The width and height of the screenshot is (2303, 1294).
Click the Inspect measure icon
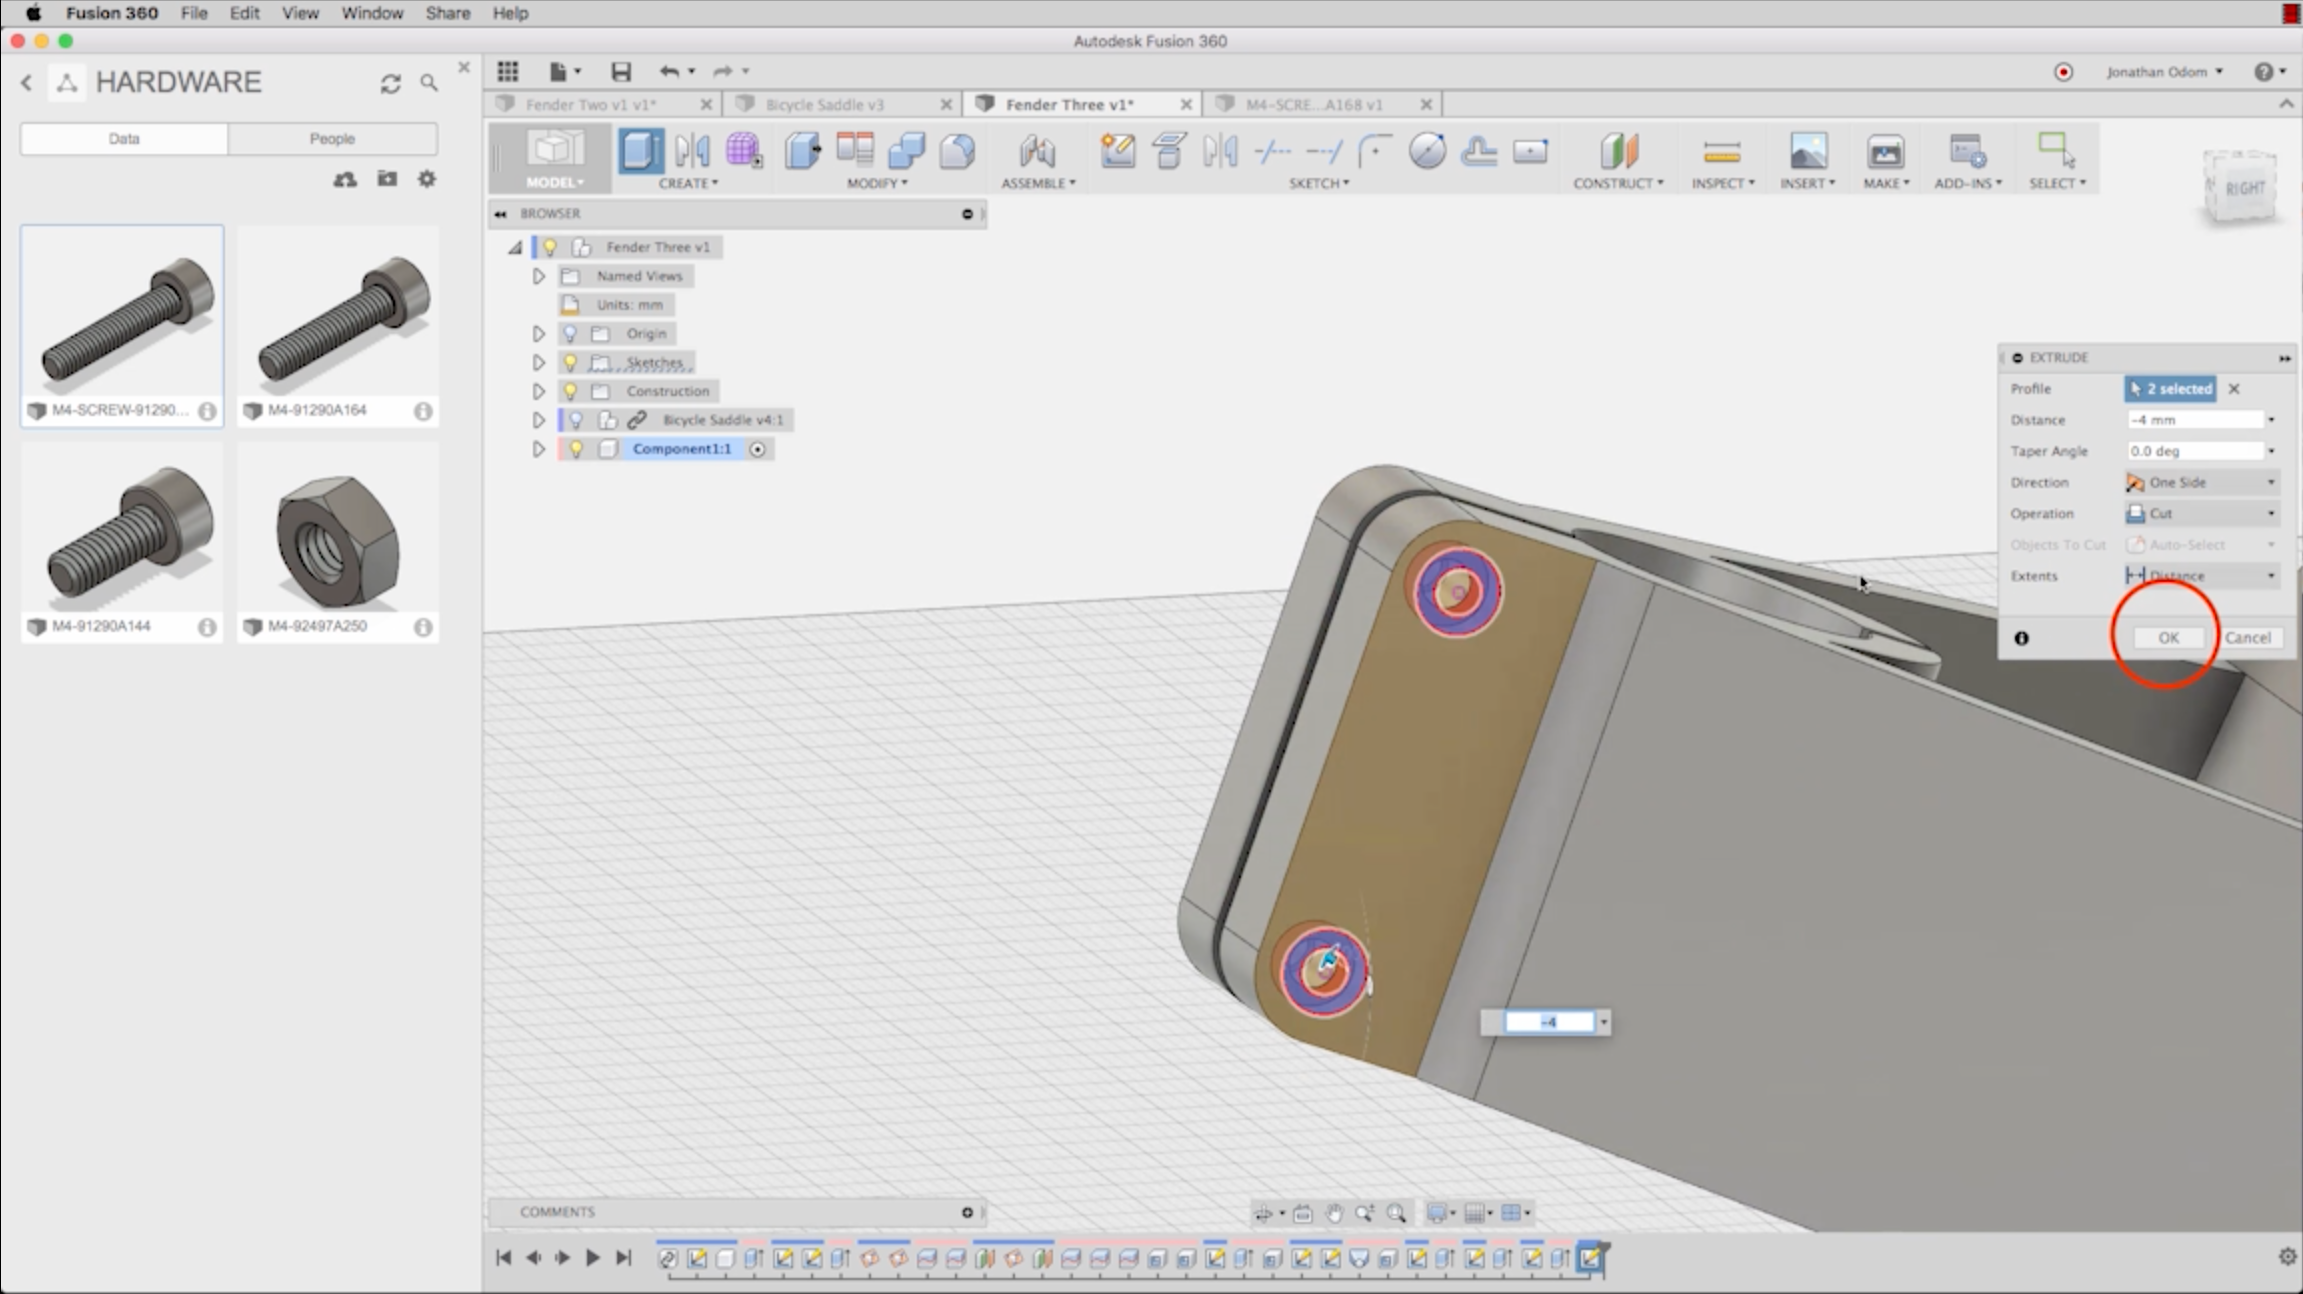[x=1721, y=152]
